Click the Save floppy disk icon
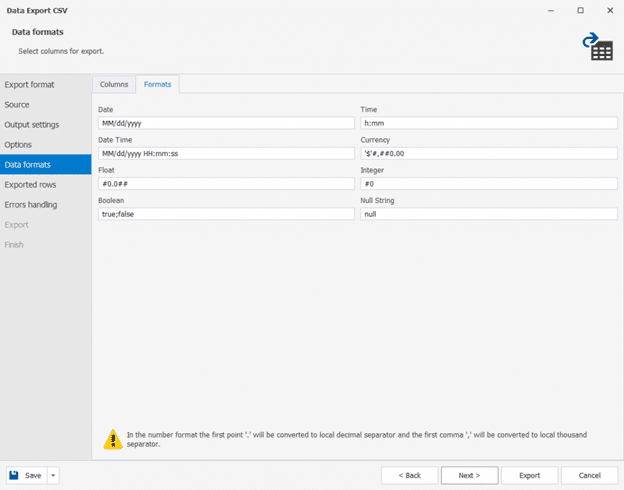 point(16,475)
